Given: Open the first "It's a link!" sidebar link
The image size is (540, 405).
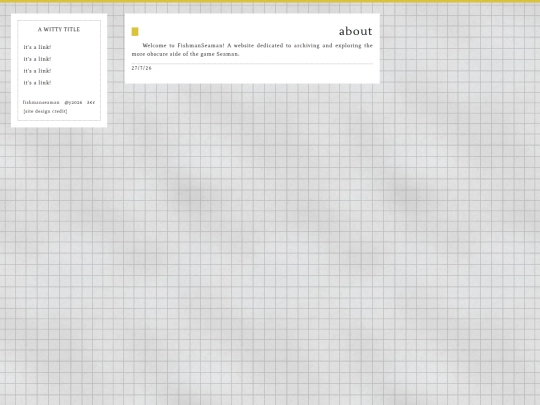Looking at the screenshot, I should [37, 47].
